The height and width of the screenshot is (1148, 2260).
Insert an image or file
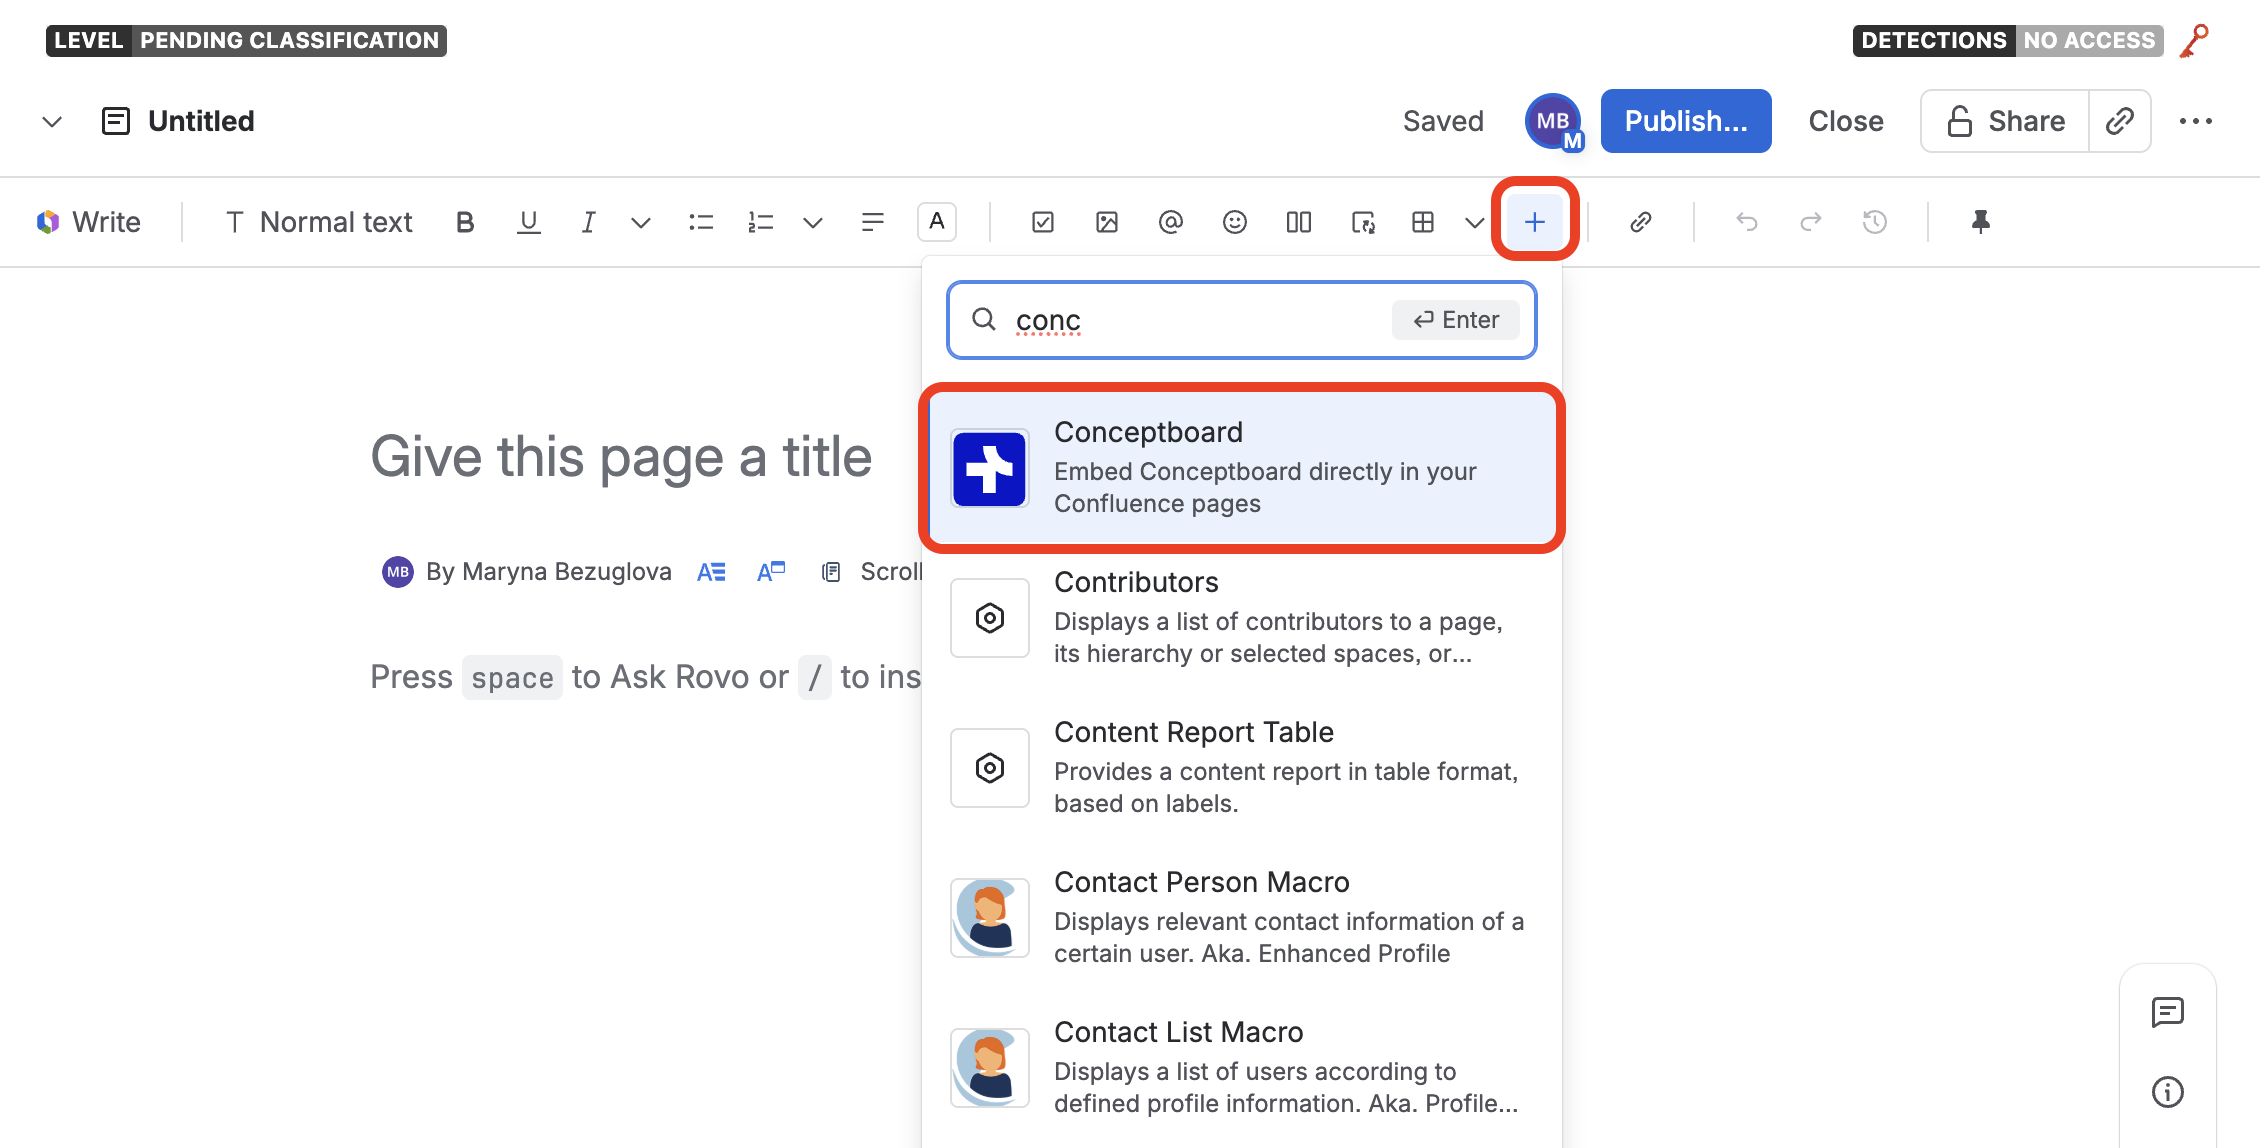click(x=1107, y=222)
